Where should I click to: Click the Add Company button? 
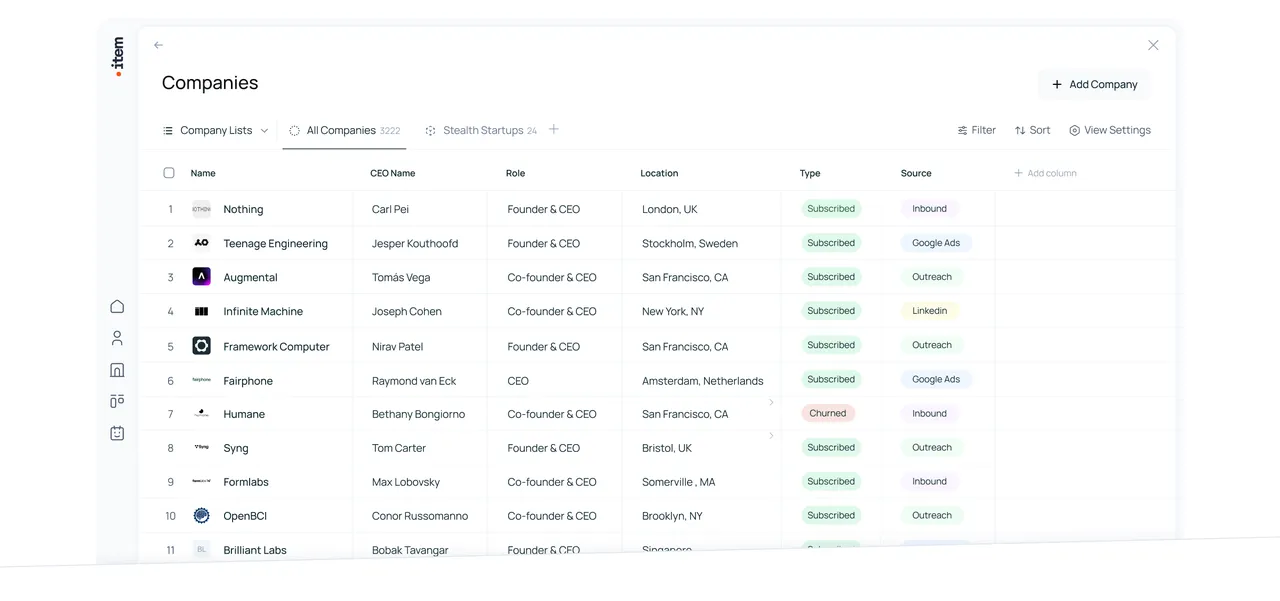click(1094, 84)
